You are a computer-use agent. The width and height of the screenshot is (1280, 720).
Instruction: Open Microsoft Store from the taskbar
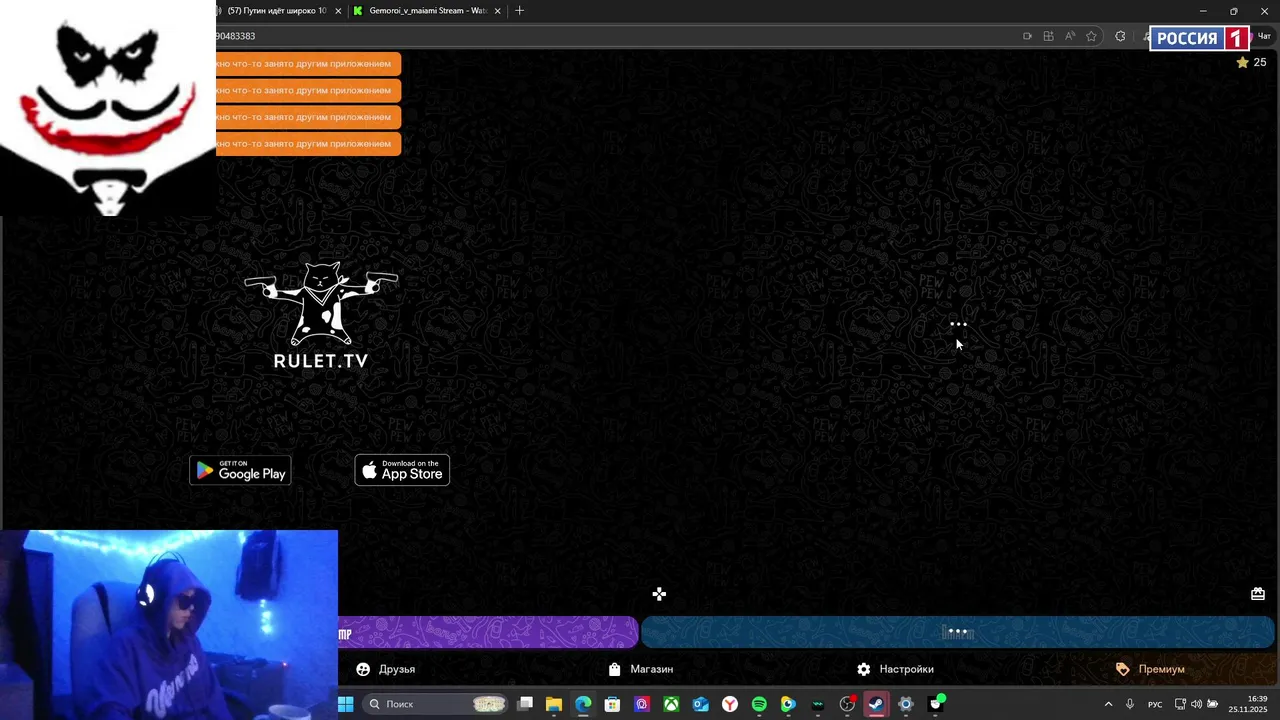coord(612,704)
